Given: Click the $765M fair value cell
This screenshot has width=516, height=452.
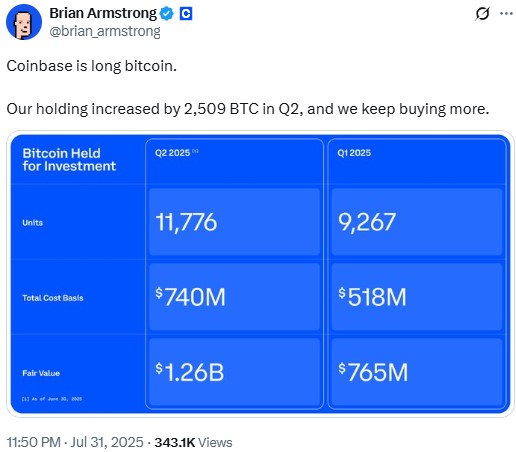Looking at the screenshot, I should click(x=417, y=372).
